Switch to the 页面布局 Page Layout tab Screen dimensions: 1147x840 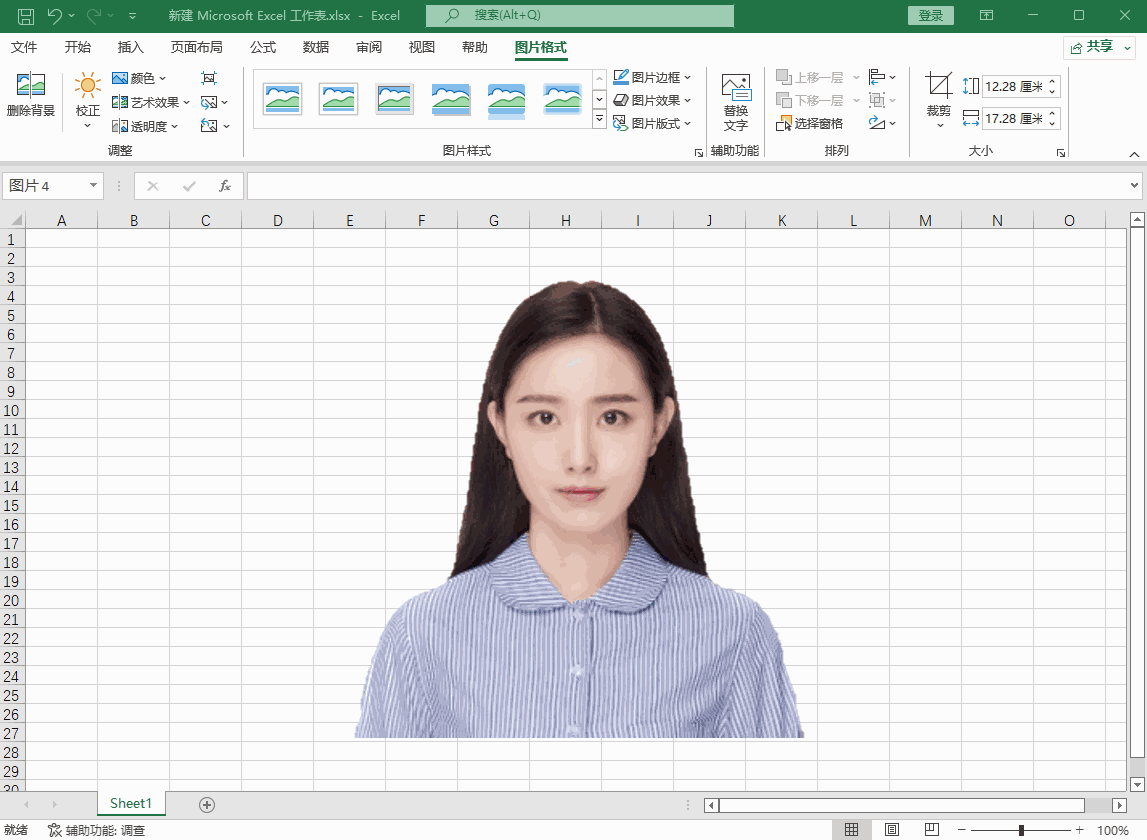197,48
